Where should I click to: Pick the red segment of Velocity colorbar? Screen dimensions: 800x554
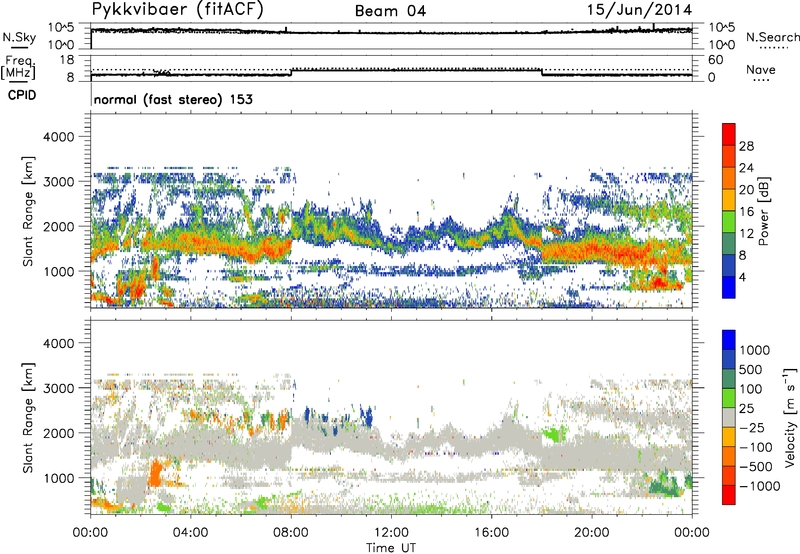tap(729, 495)
